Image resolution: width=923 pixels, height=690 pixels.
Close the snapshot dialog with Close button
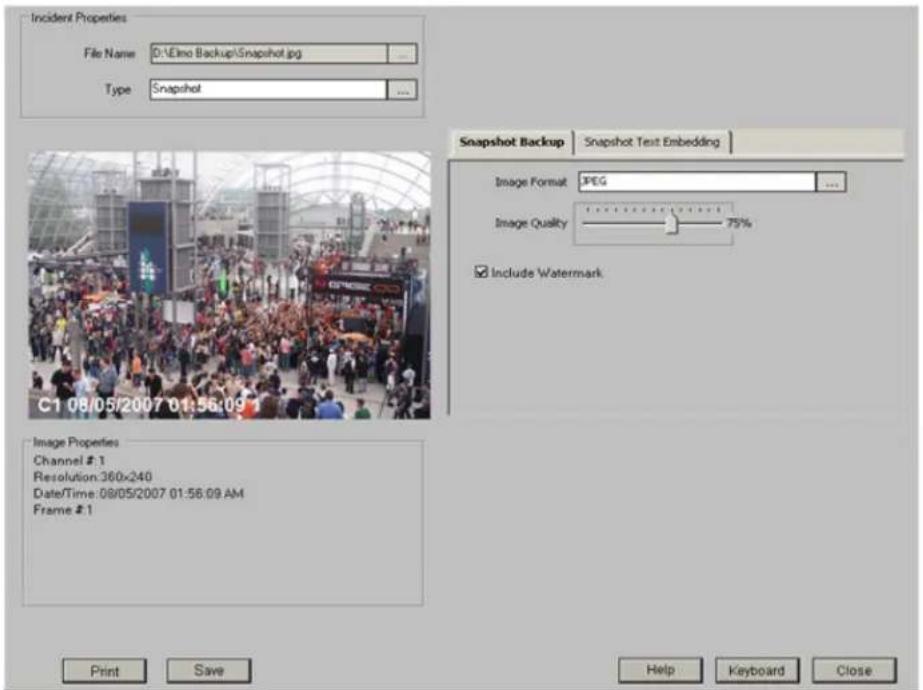pyautogui.click(x=854, y=670)
